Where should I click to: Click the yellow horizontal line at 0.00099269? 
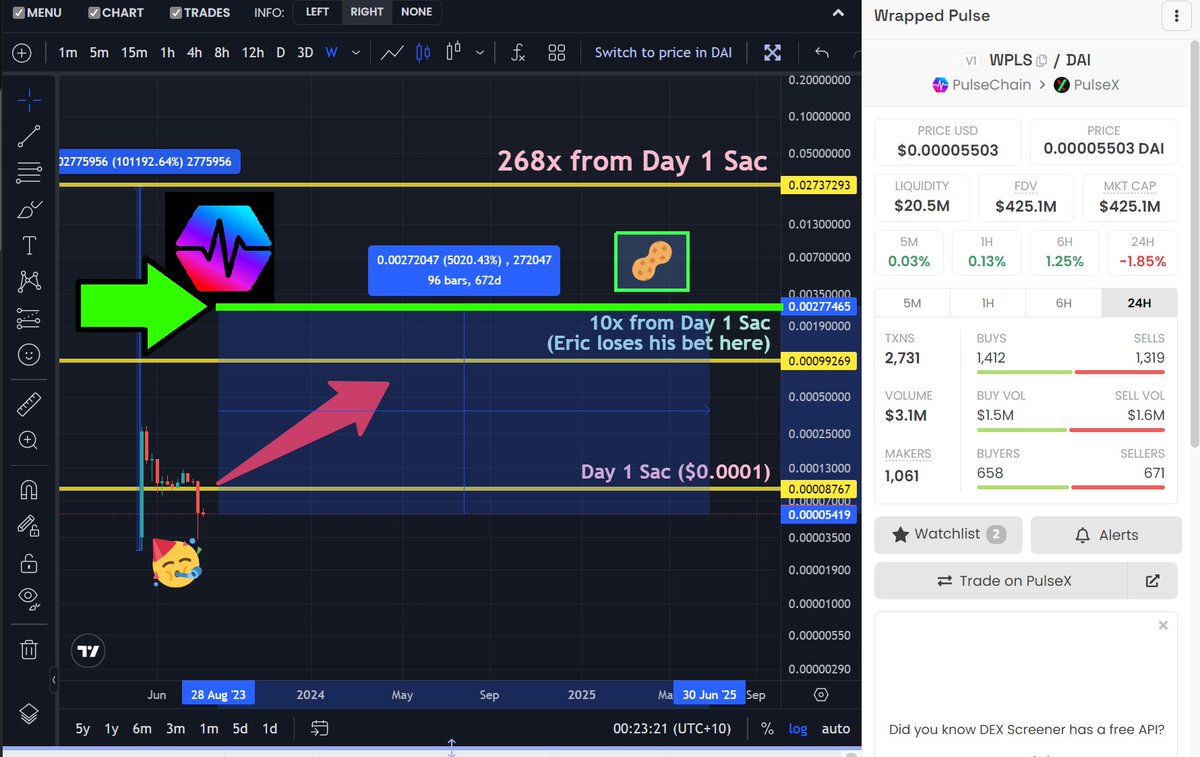pyautogui.click(x=420, y=360)
